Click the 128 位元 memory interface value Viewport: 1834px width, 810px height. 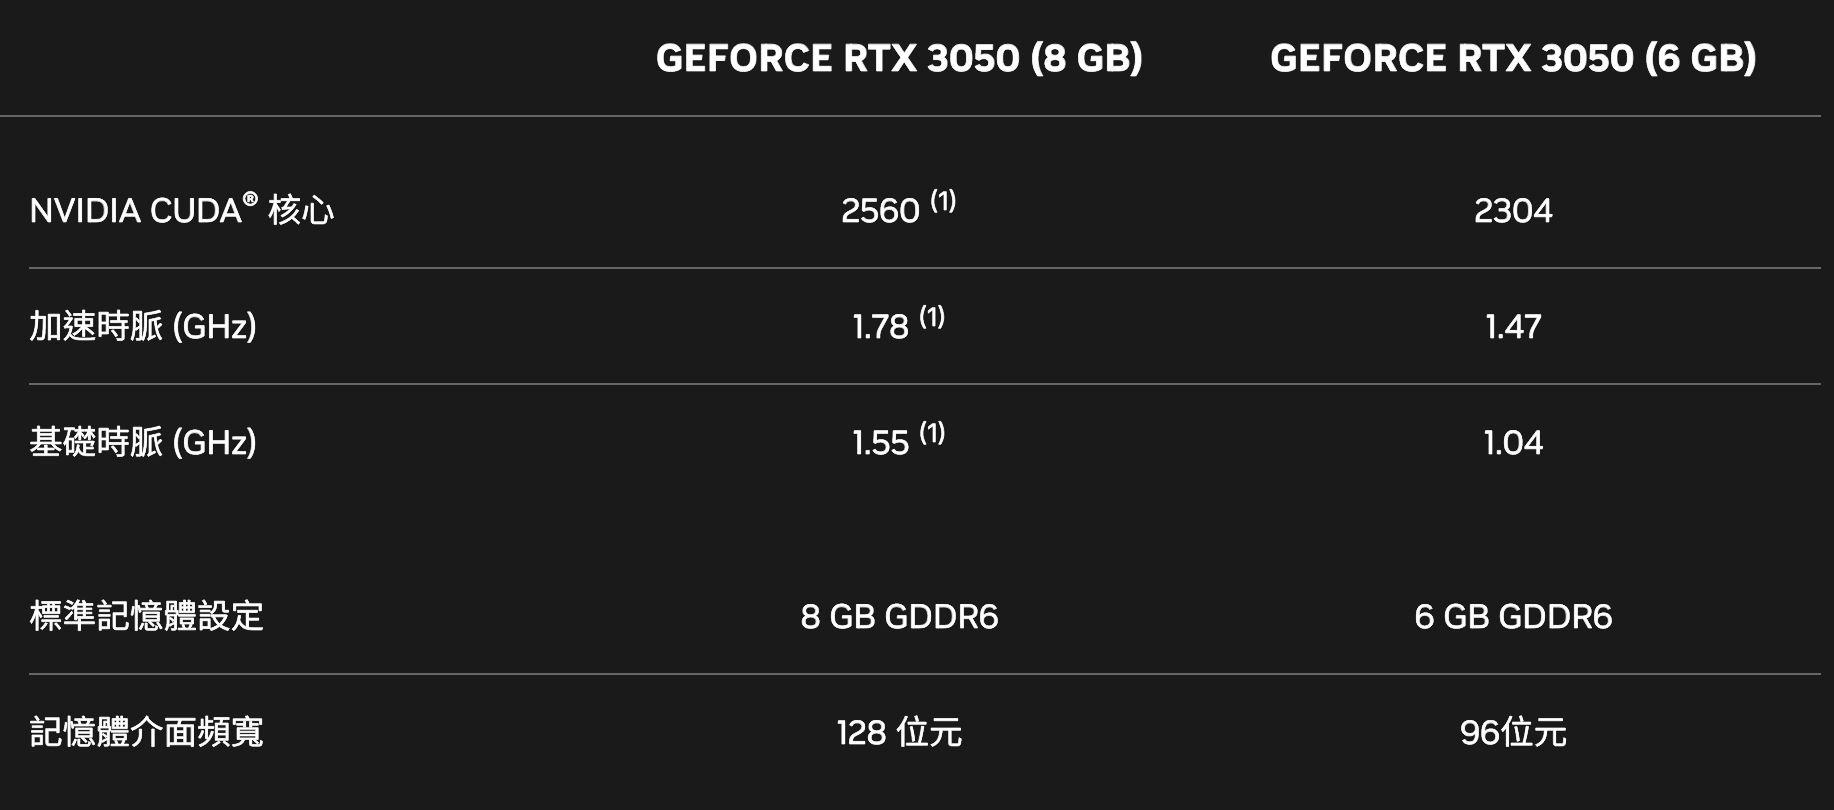pos(899,733)
